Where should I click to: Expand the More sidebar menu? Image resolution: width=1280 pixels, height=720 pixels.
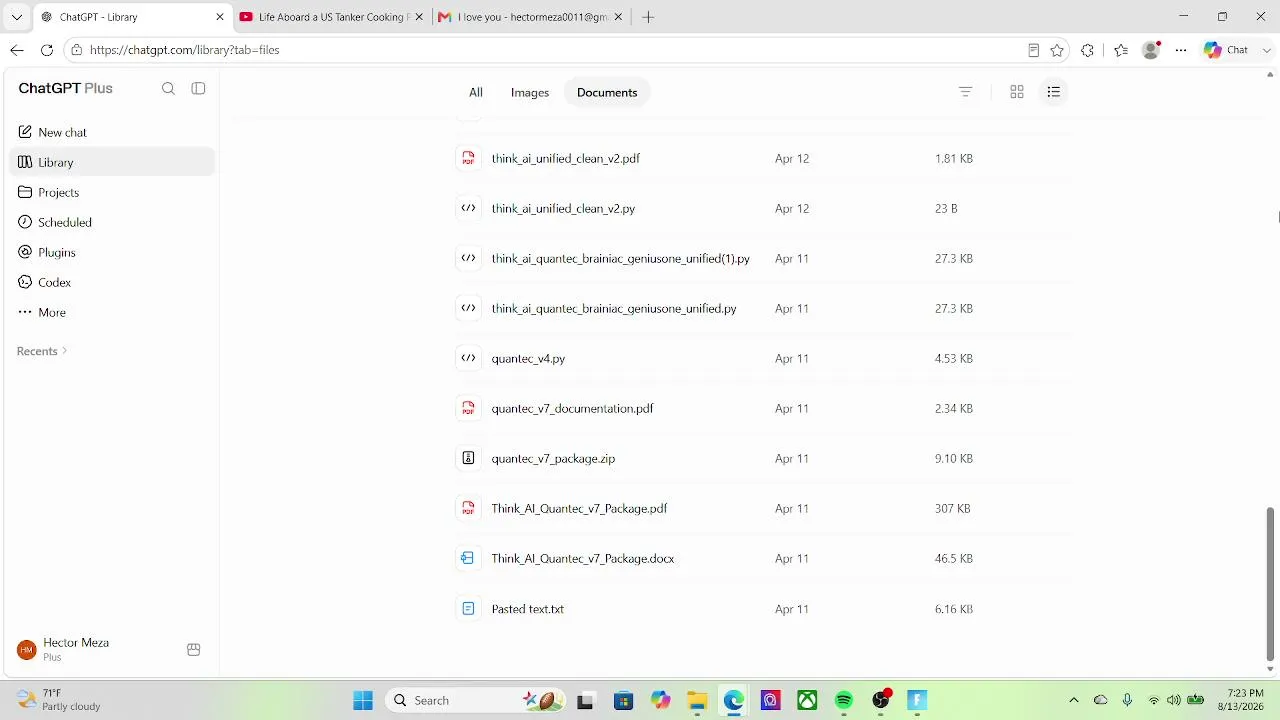(111, 312)
